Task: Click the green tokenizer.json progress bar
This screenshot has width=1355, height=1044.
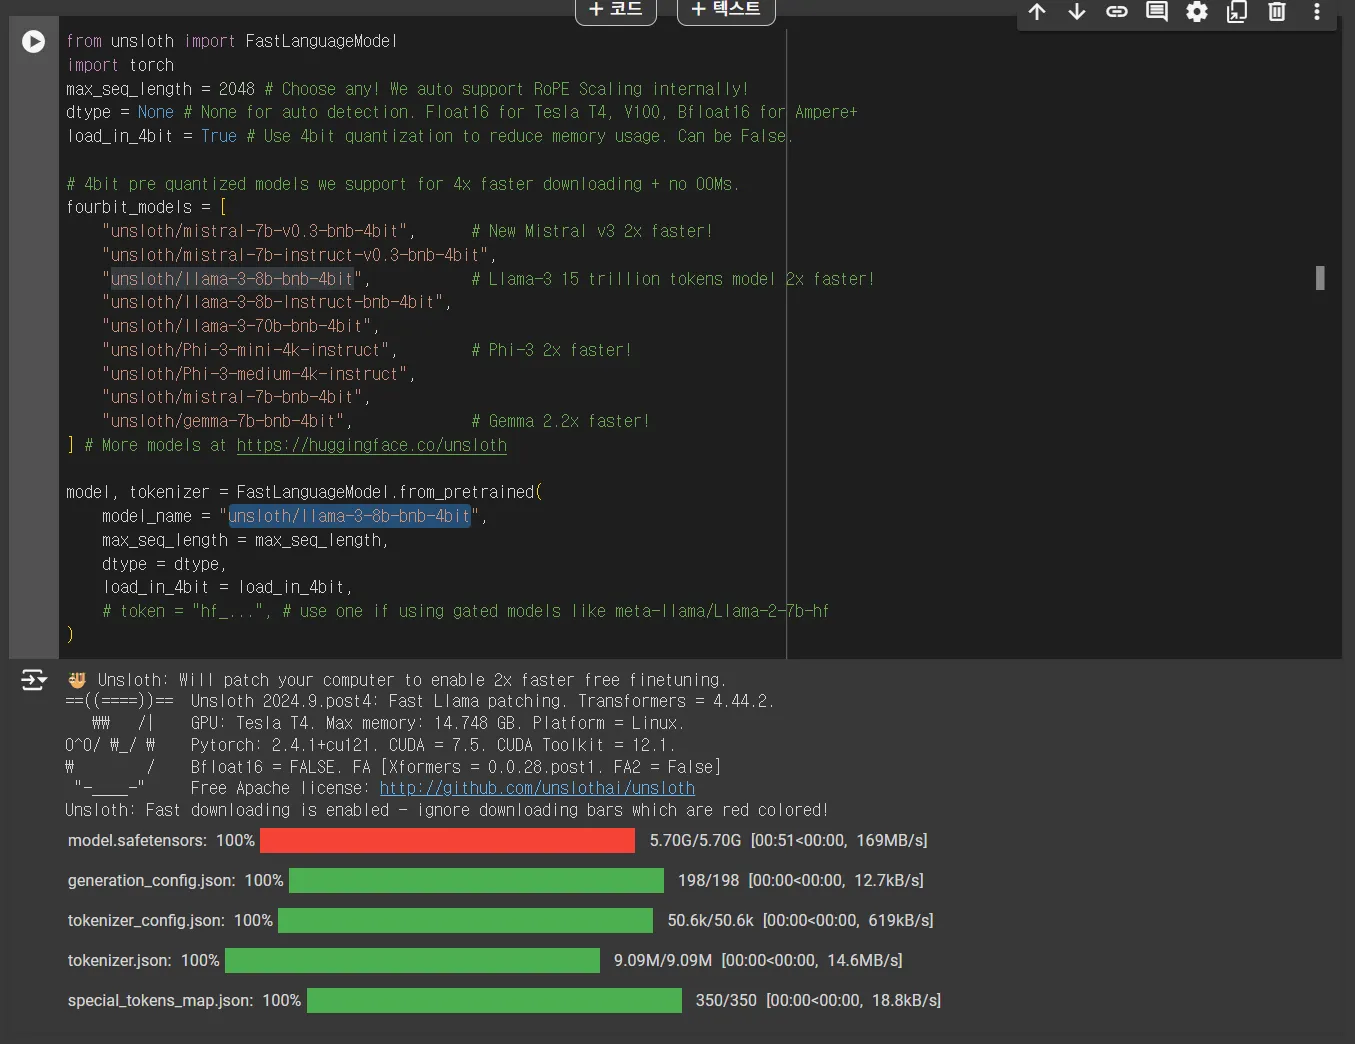Action: [x=412, y=961]
